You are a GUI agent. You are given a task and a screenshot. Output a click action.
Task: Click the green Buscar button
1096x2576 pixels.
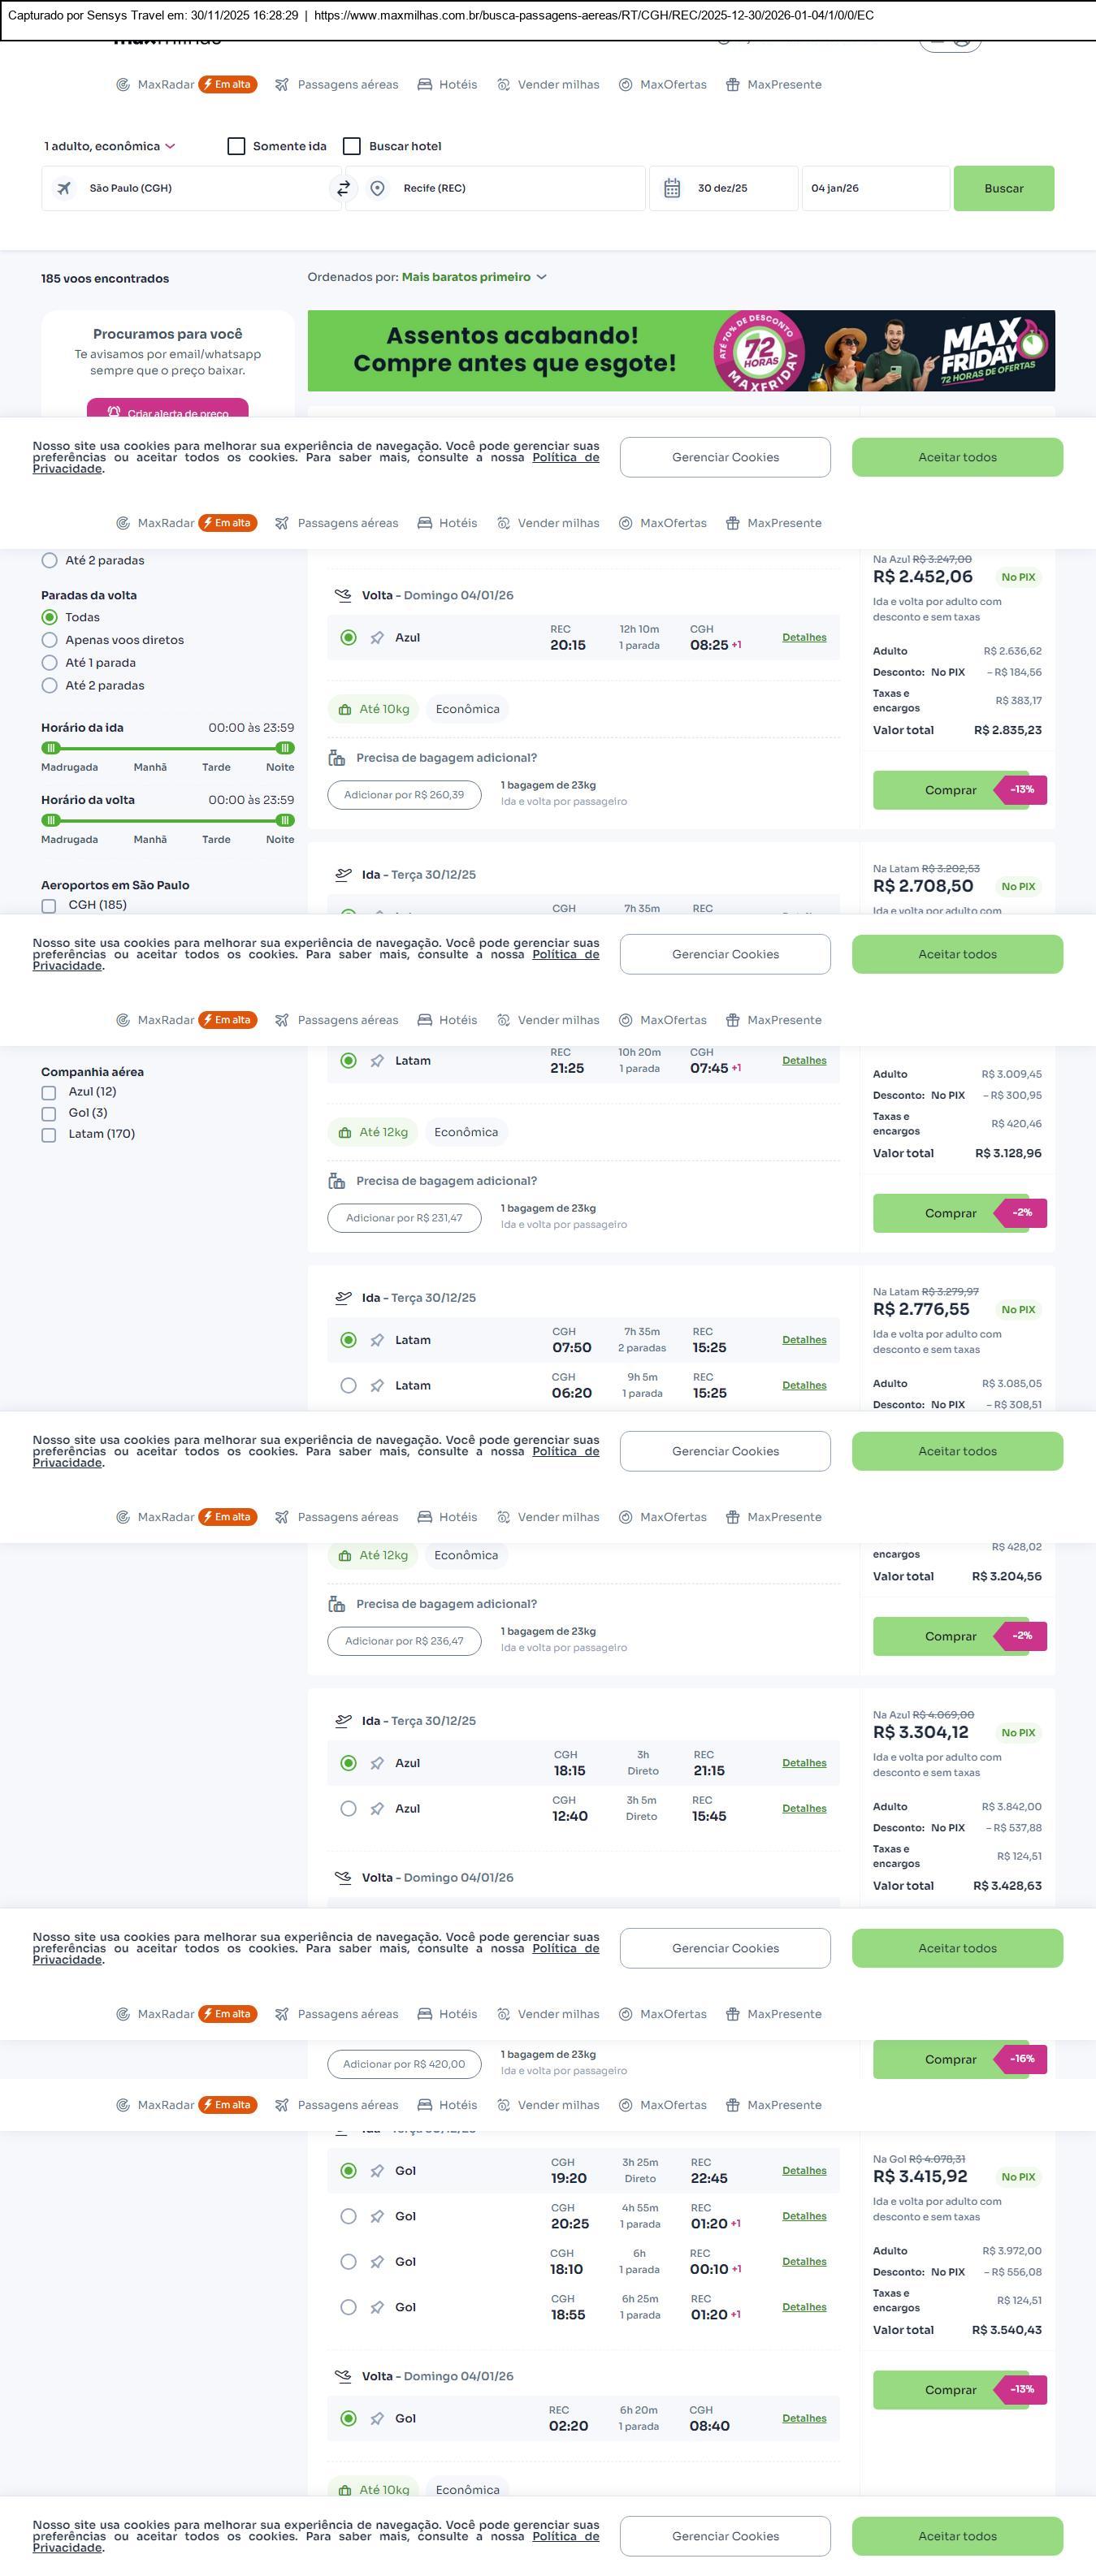coord(1003,188)
